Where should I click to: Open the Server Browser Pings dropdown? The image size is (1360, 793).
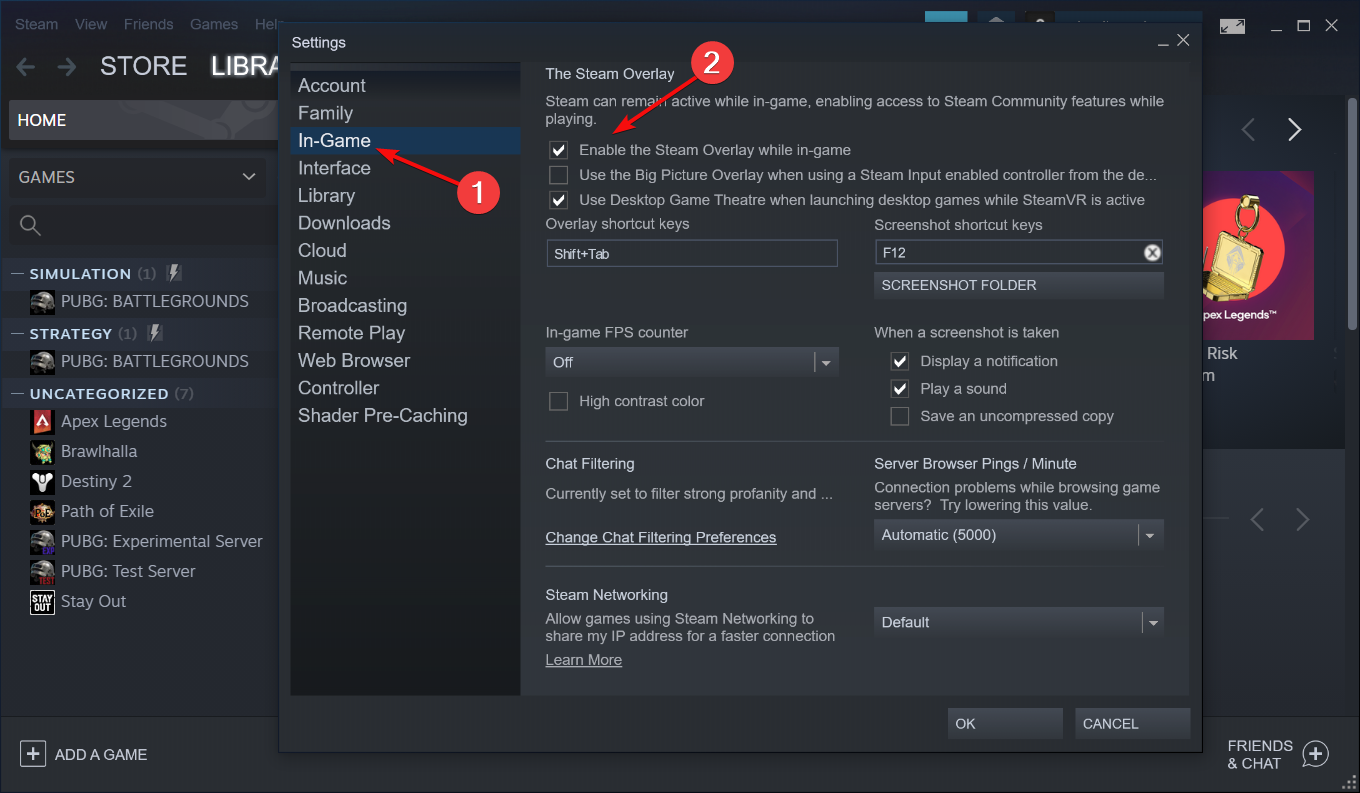1019,535
